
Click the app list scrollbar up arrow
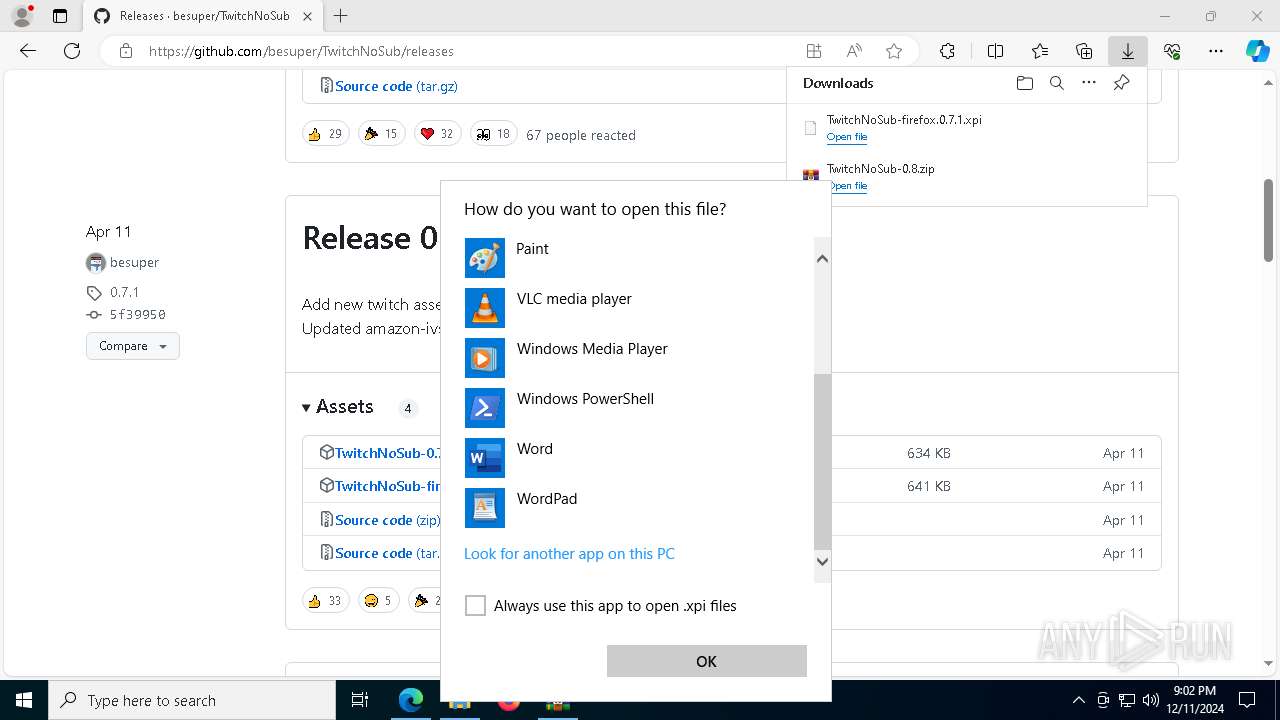point(822,259)
